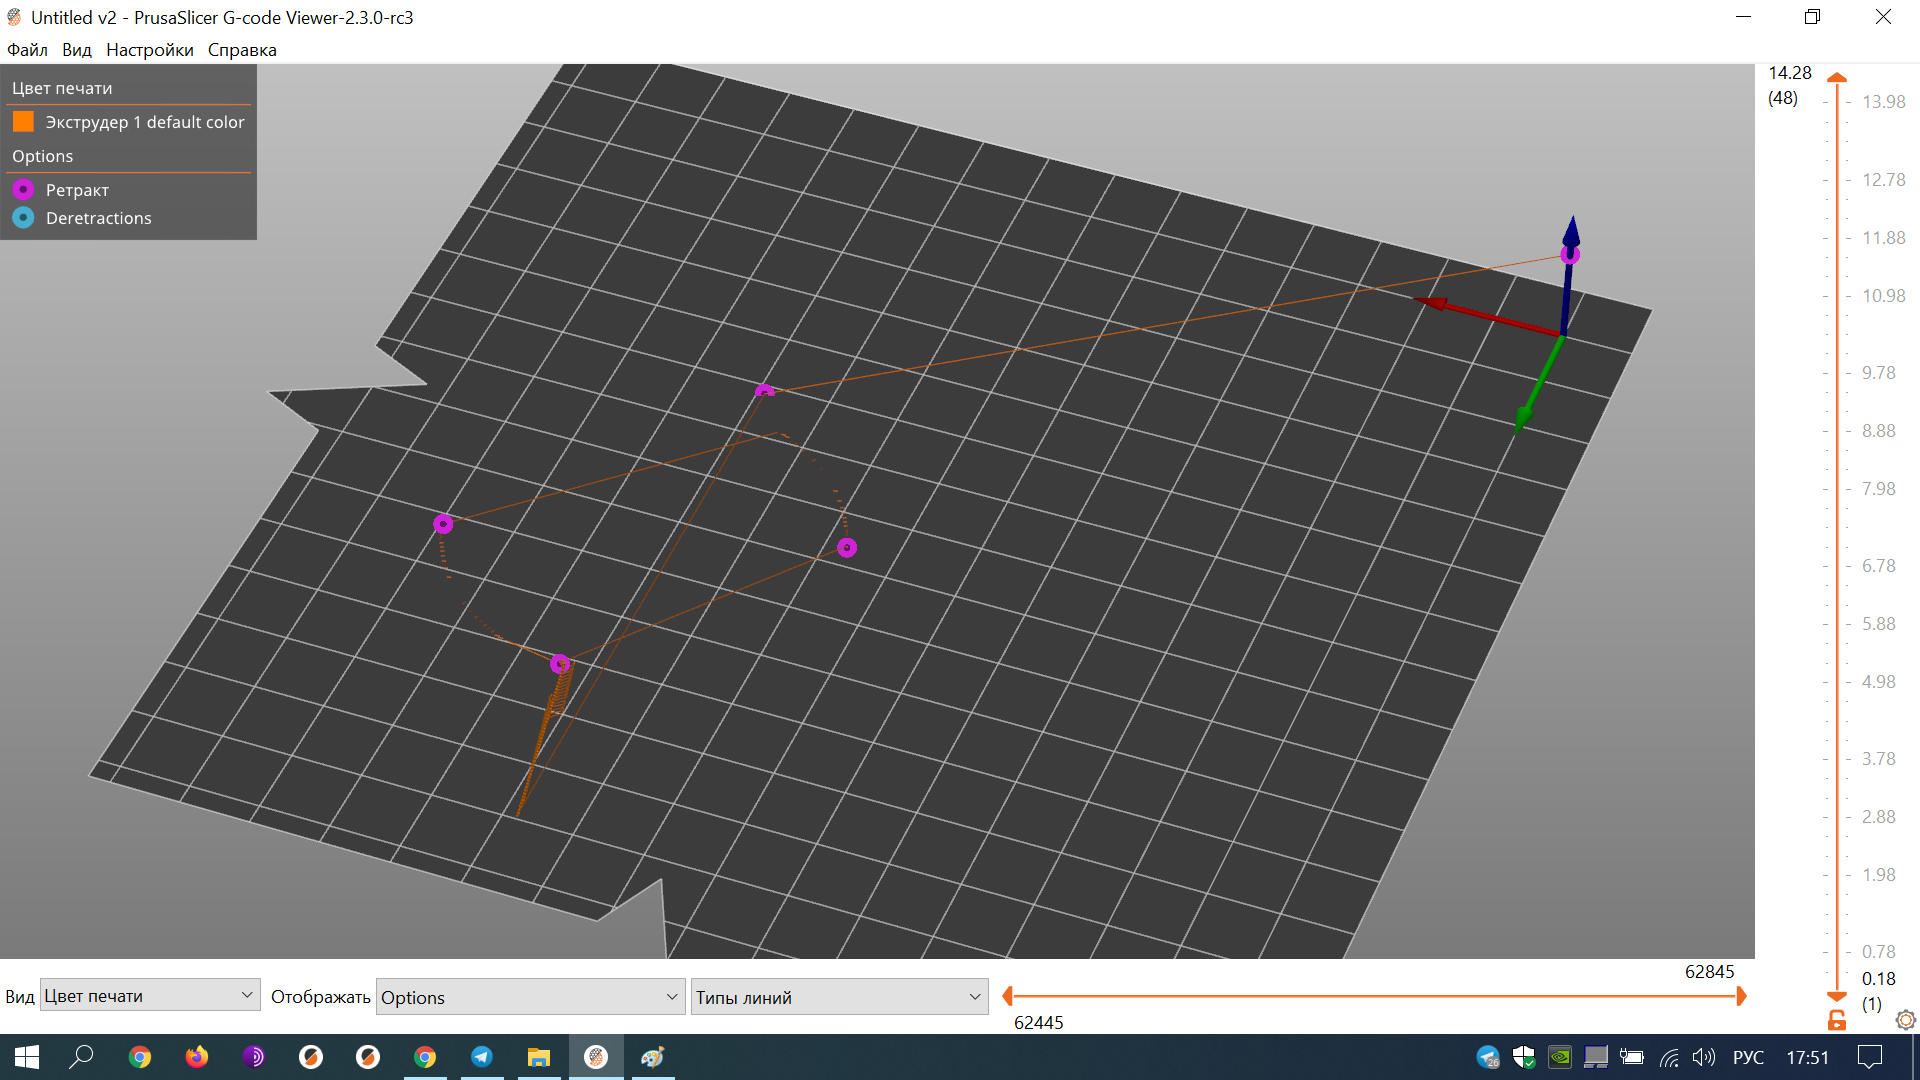This screenshot has height=1080, width=1920.
Task: Click the Deretractions legend label
Action: click(98, 218)
